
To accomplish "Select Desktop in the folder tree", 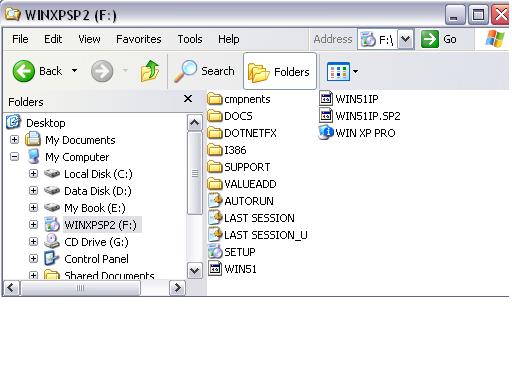I will pos(46,123).
